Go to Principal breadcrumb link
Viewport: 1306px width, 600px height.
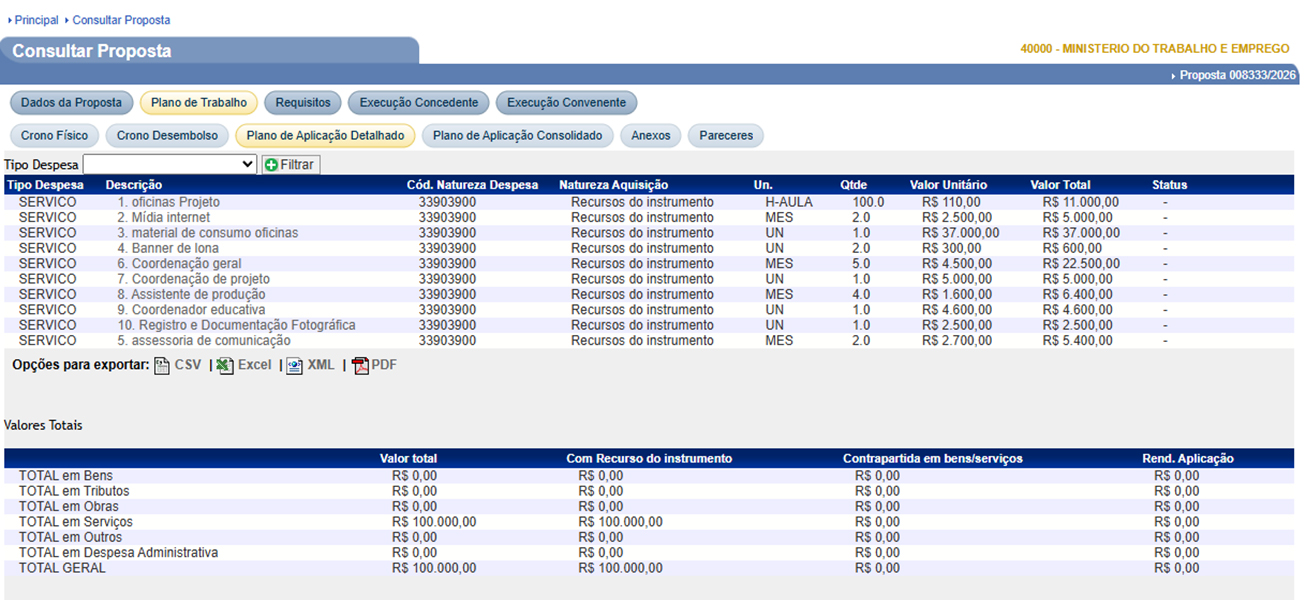click(36, 20)
